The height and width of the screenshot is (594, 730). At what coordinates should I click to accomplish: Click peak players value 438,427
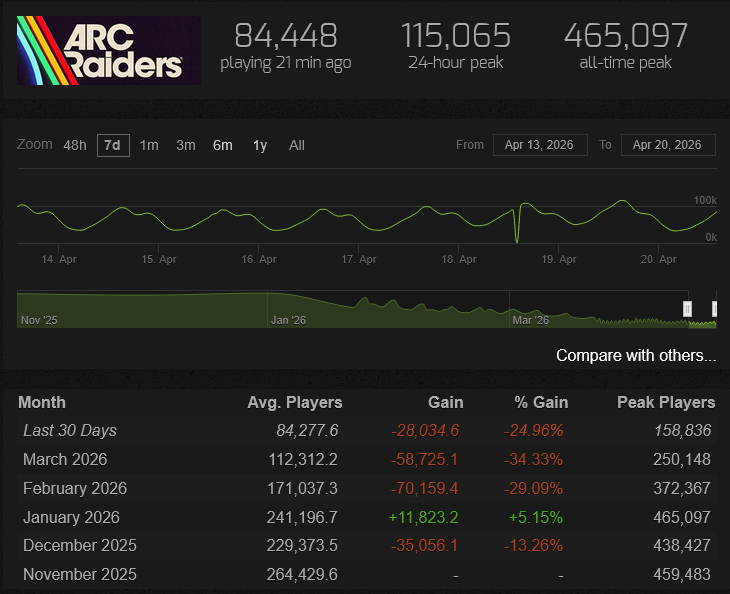coord(682,545)
